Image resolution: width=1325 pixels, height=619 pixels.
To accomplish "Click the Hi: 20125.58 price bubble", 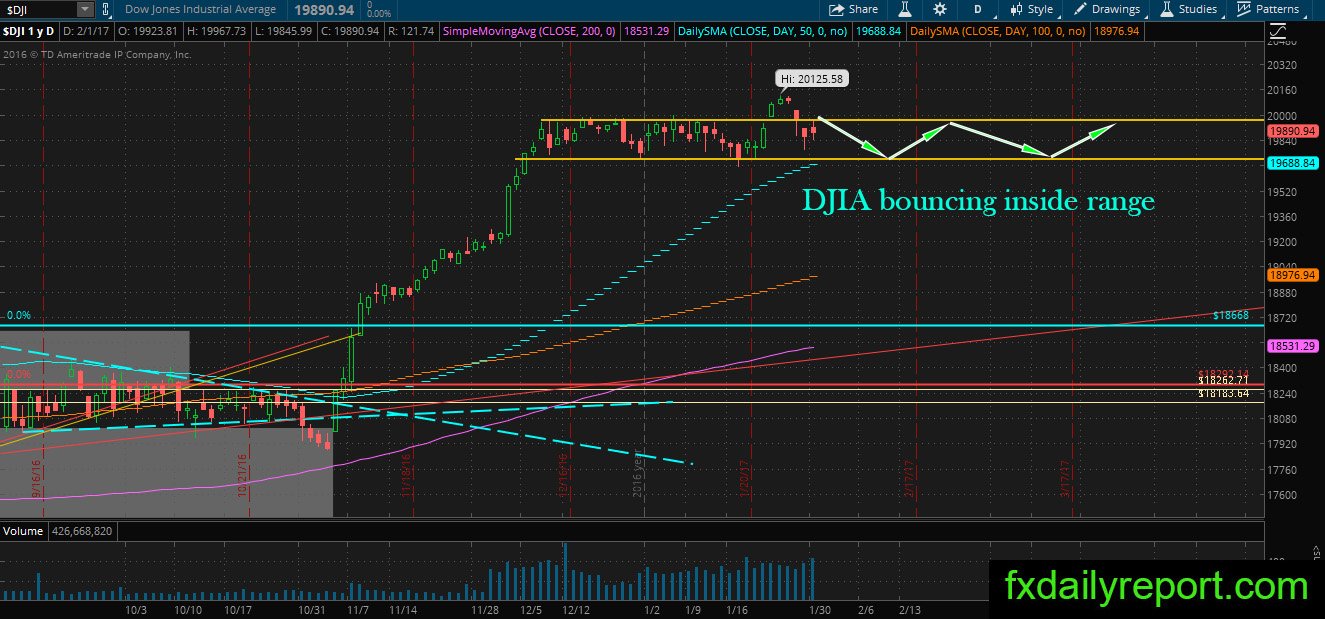I will point(813,77).
